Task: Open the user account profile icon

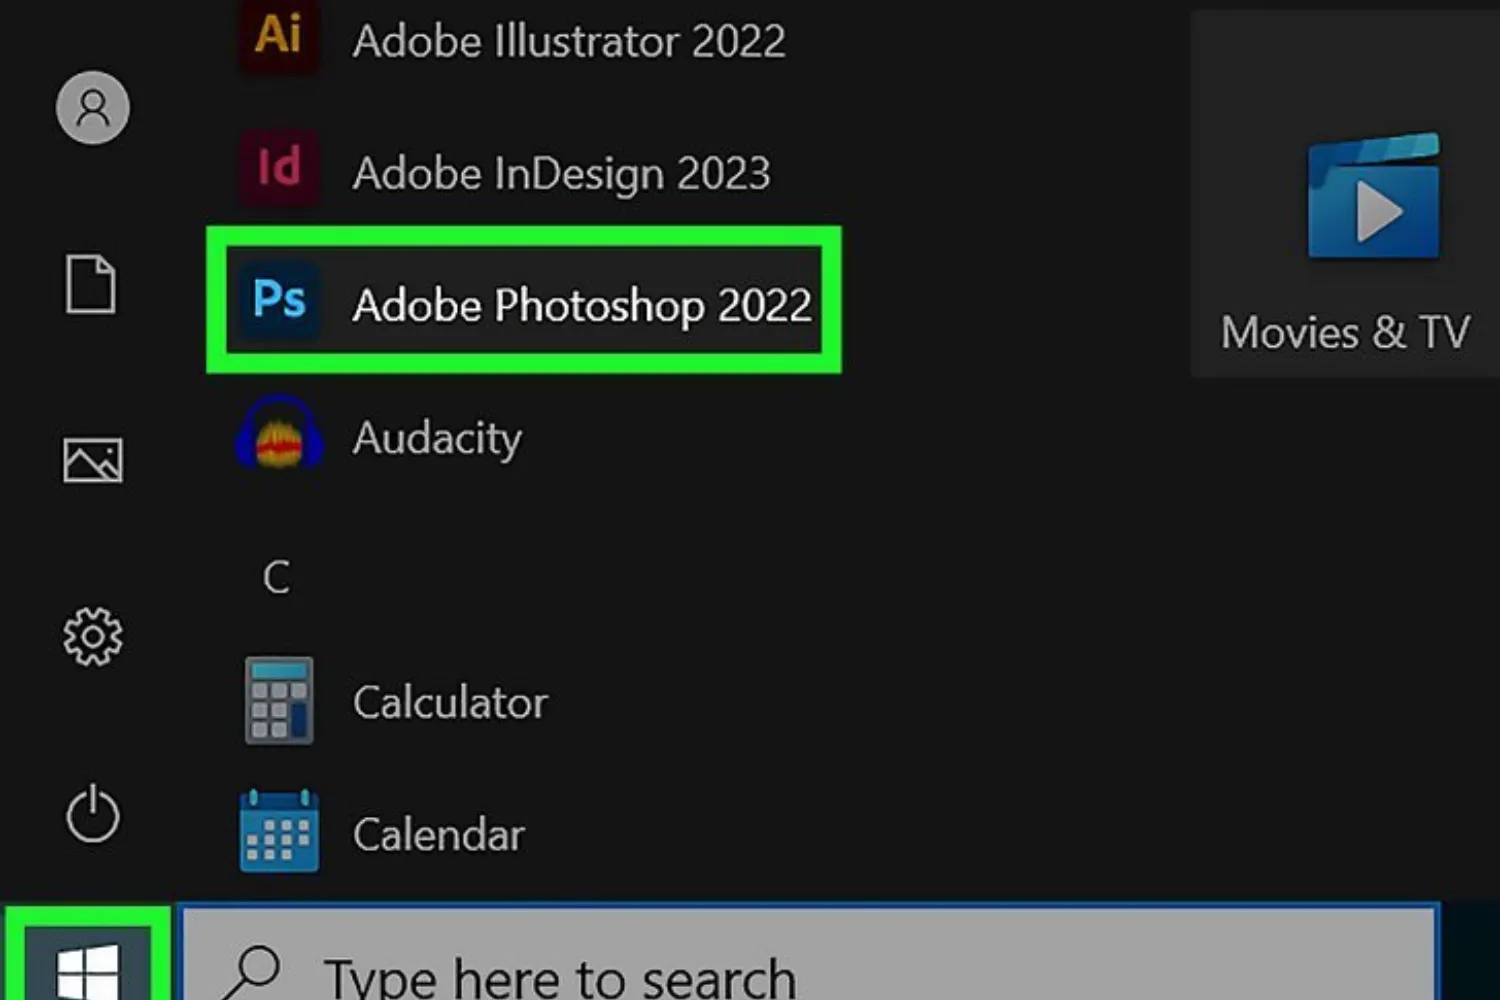Action: point(92,107)
